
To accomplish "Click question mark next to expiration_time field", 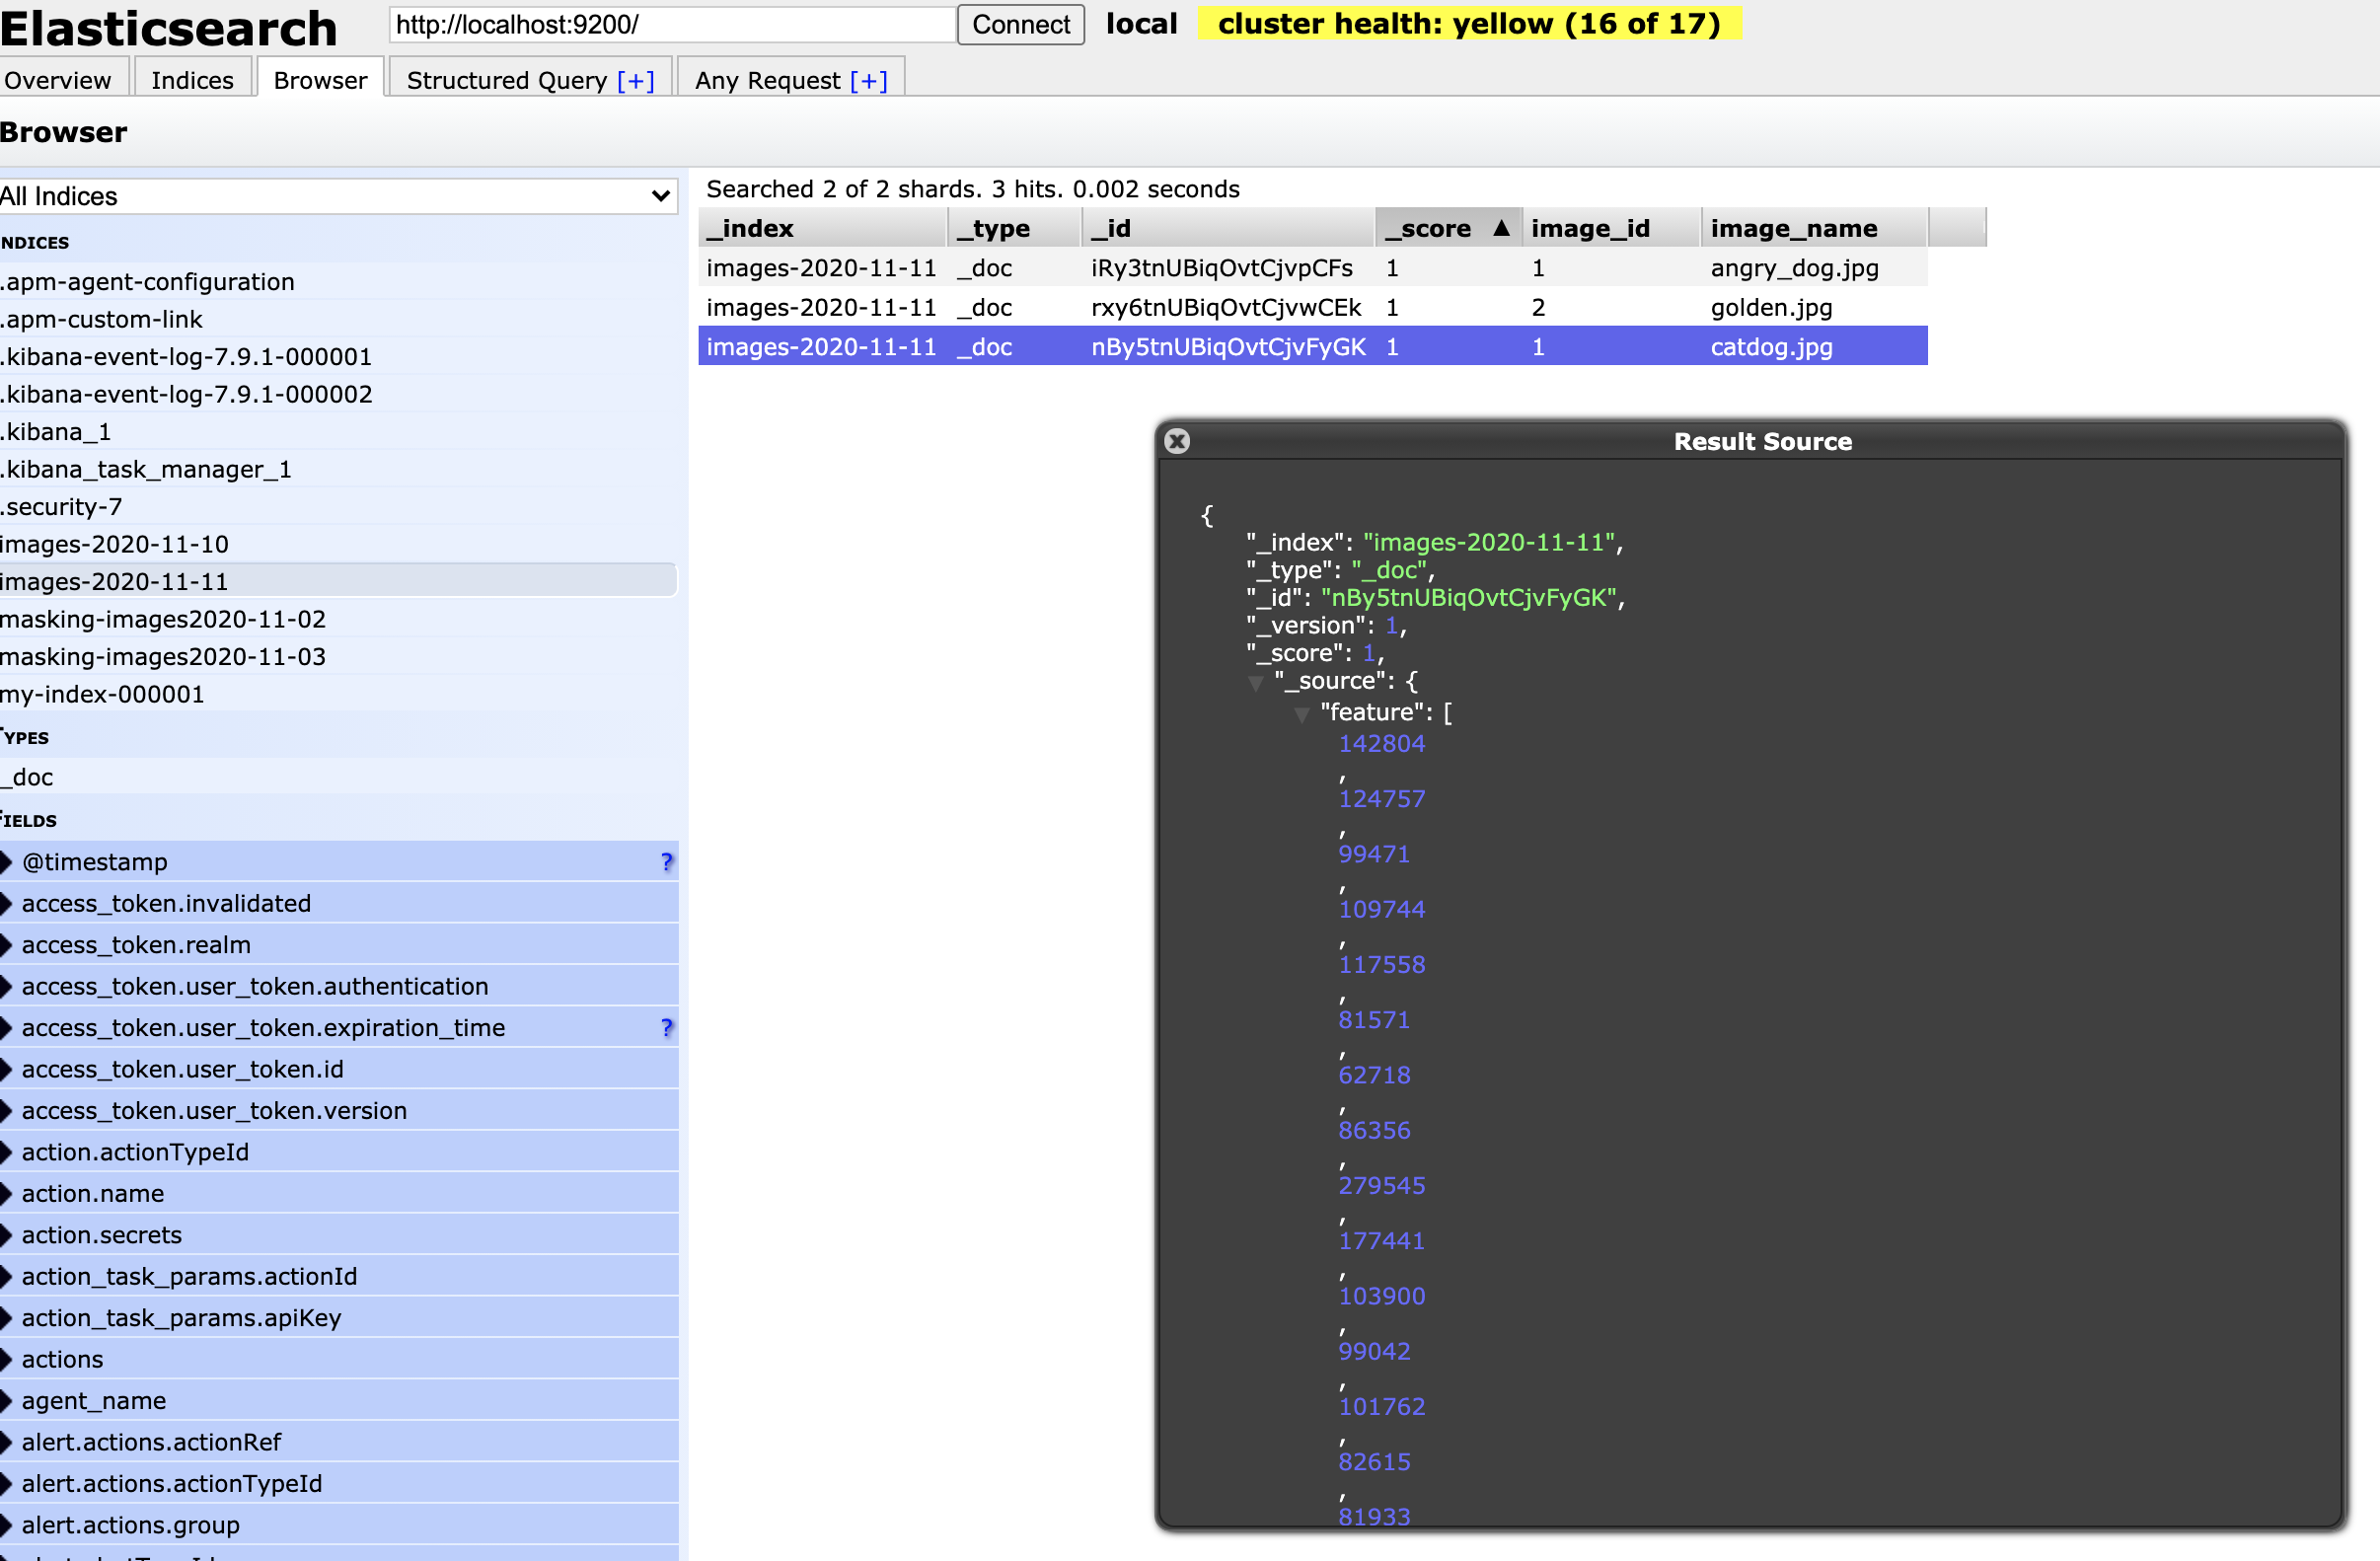I will pyautogui.click(x=667, y=1027).
